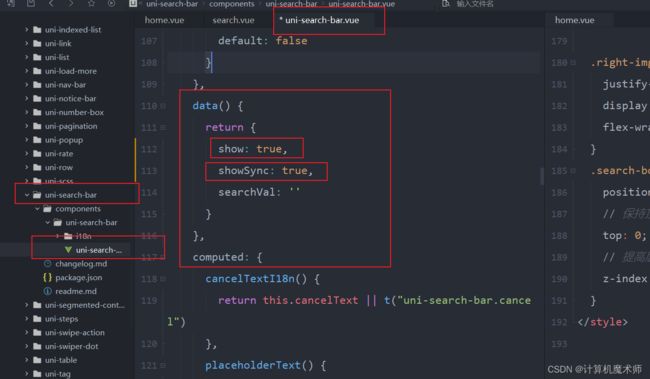650x379 pixels.
Task: Select the uni-popup folder
Action: pos(64,140)
